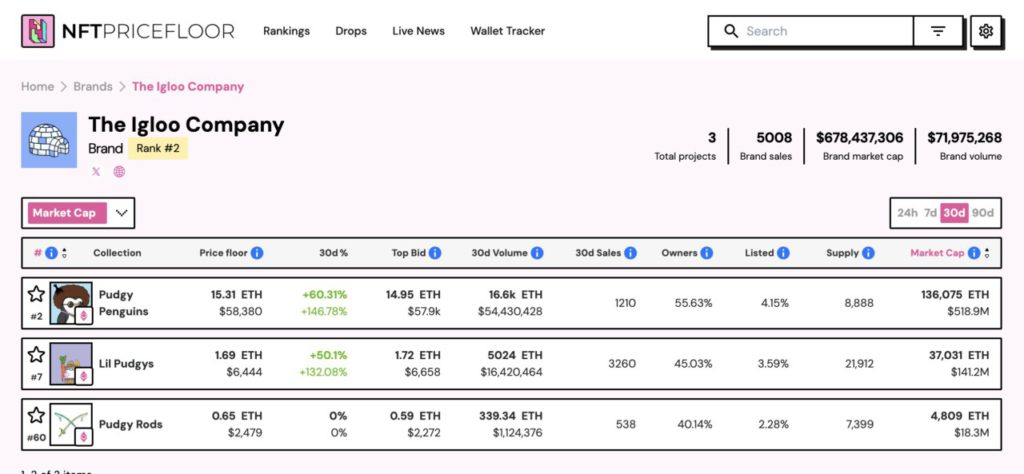This screenshot has width=1024, height=474.
Task: Open the search filter sliders icon
Action: pyautogui.click(x=938, y=31)
